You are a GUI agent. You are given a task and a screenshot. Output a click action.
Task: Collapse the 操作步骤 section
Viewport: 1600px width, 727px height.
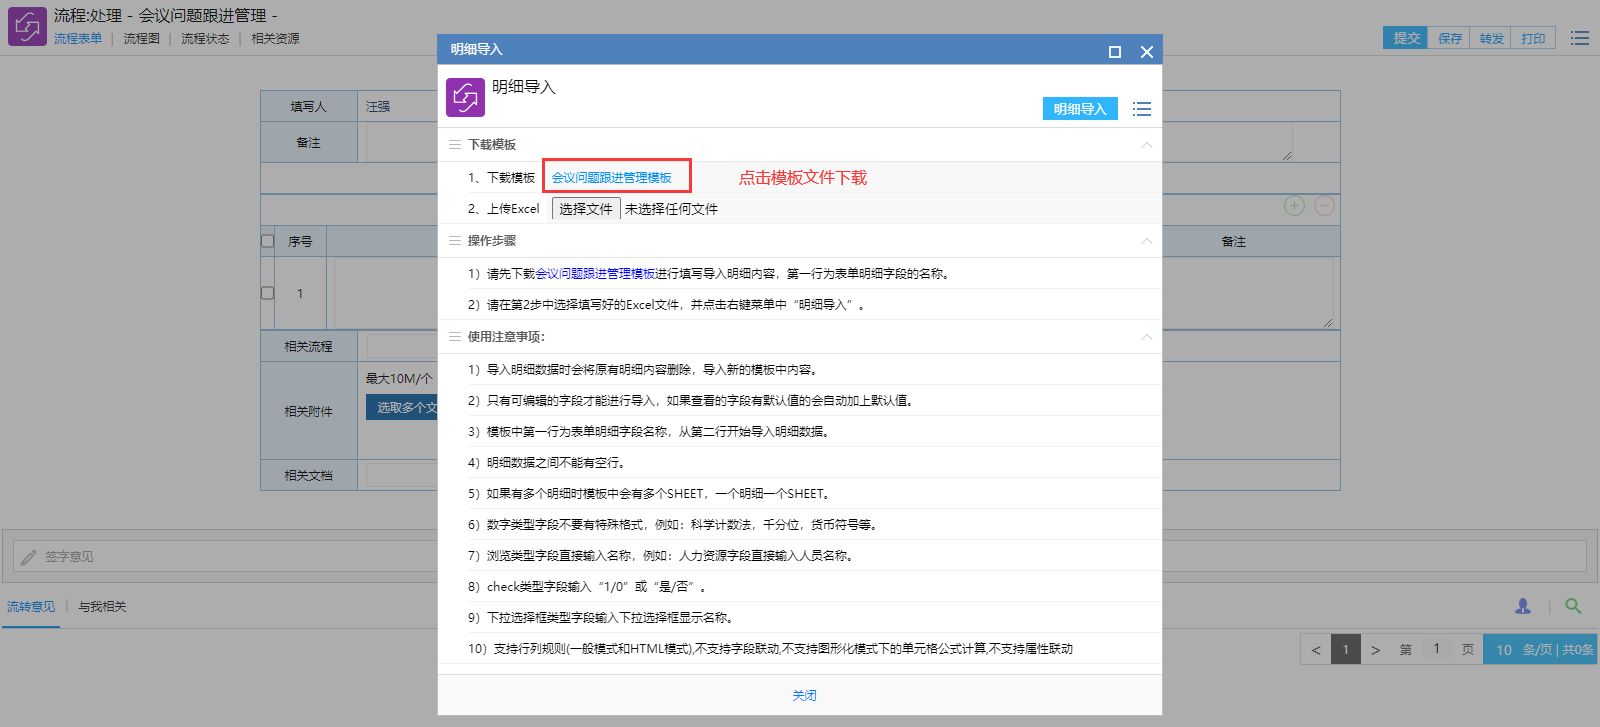tap(1146, 241)
